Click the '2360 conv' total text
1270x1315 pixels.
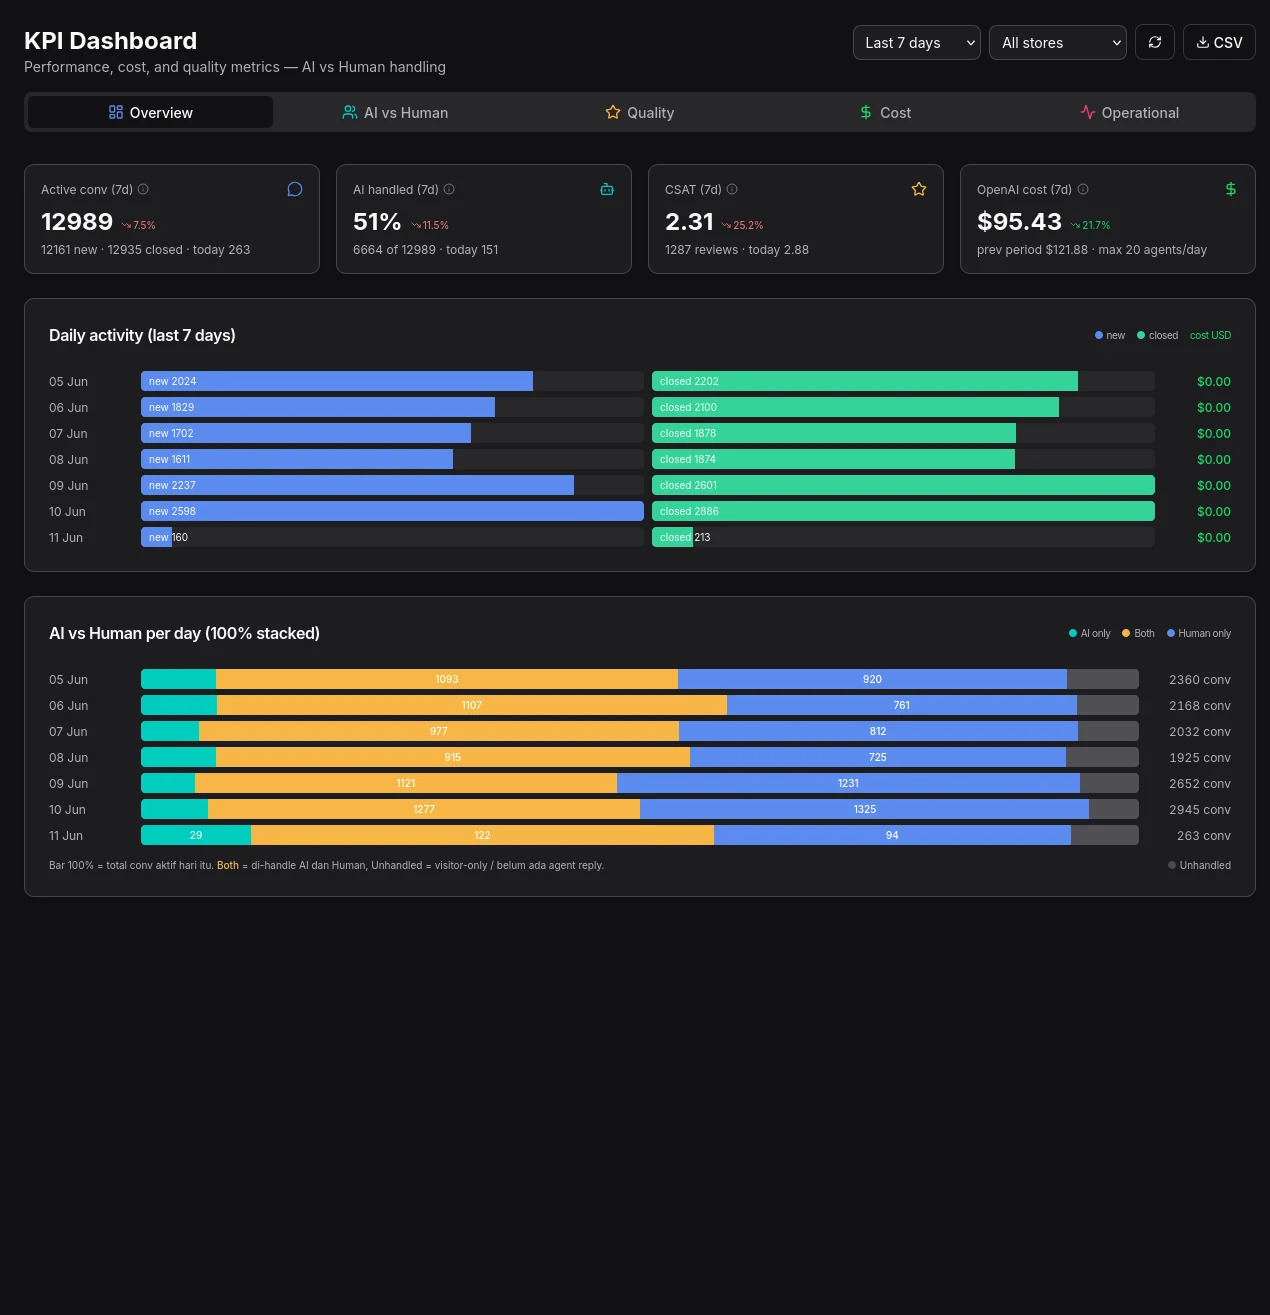click(x=1200, y=680)
